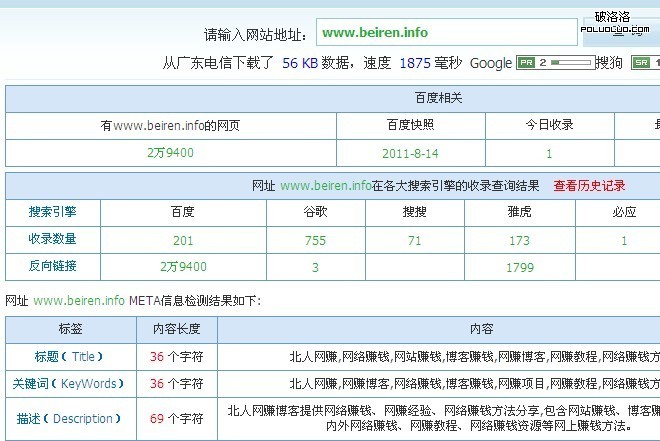Click the 雅虎 column header

tap(519, 212)
